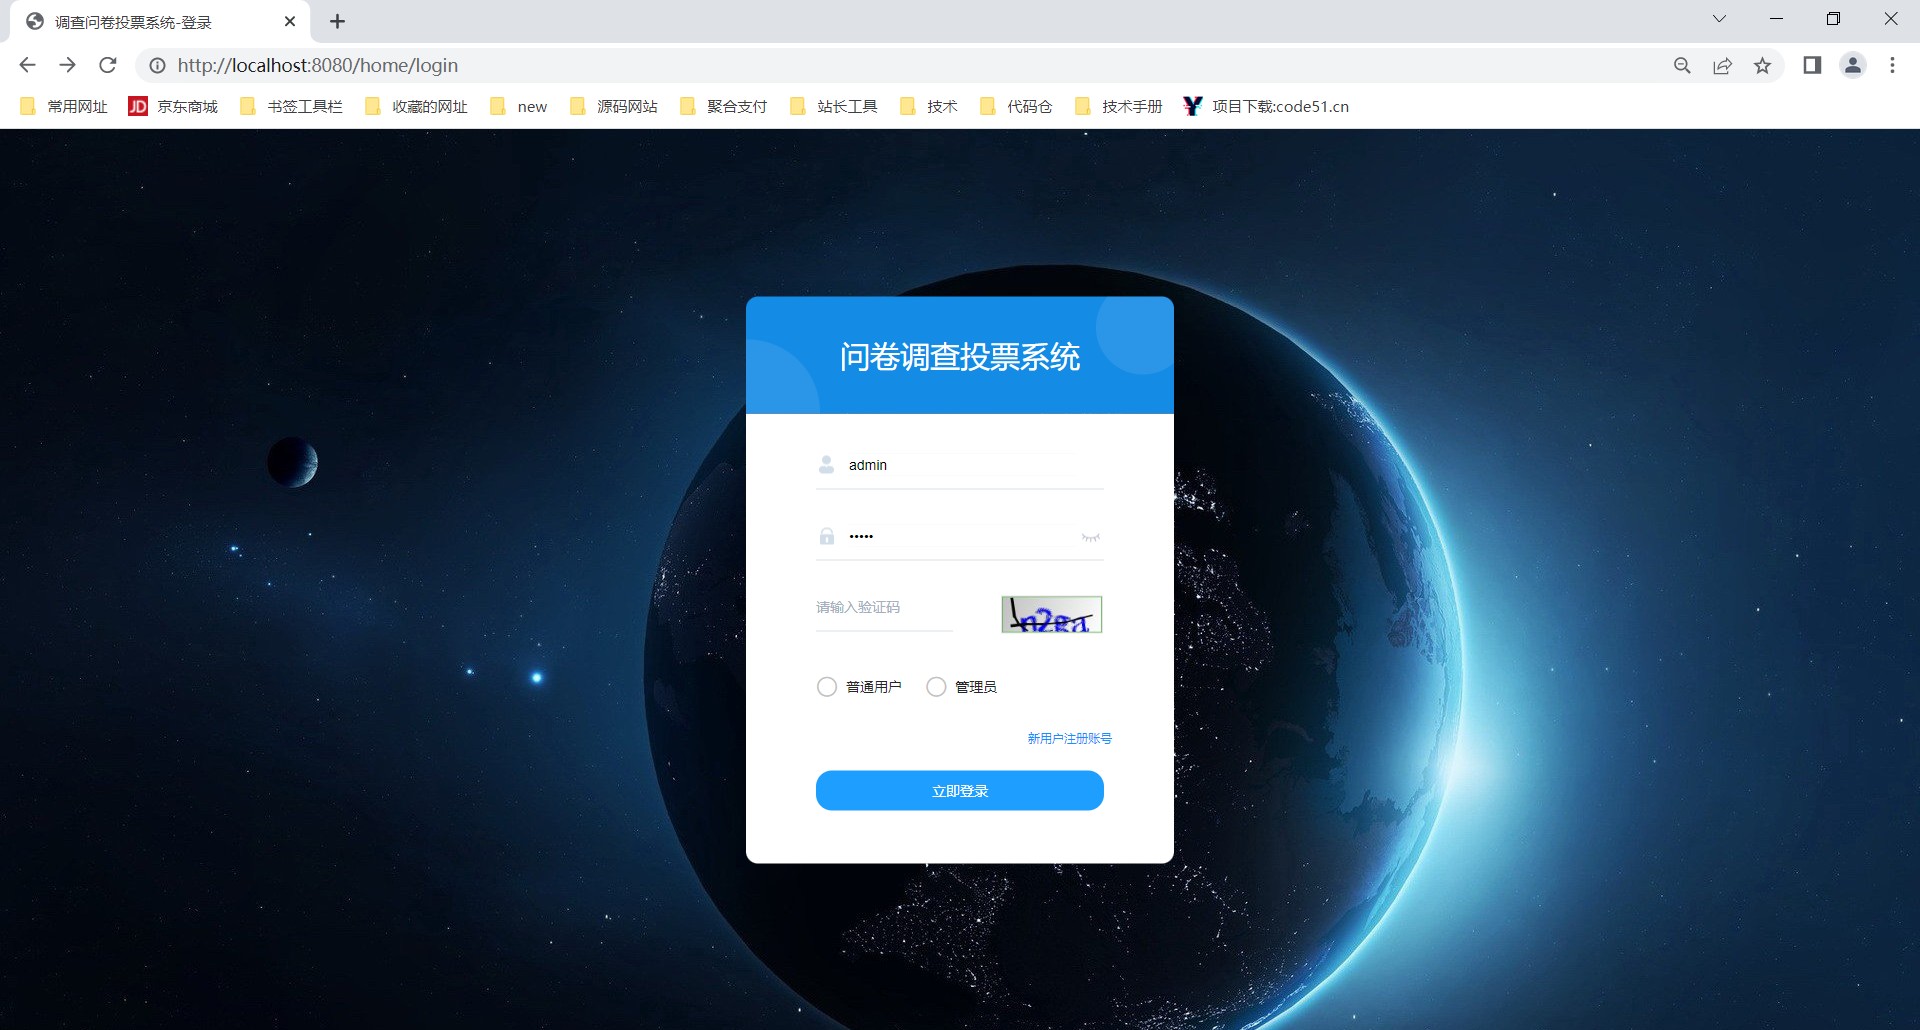Open the 常用网址 bookmark folder
The height and width of the screenshot is (1030, 1920).
pos(64,106)
